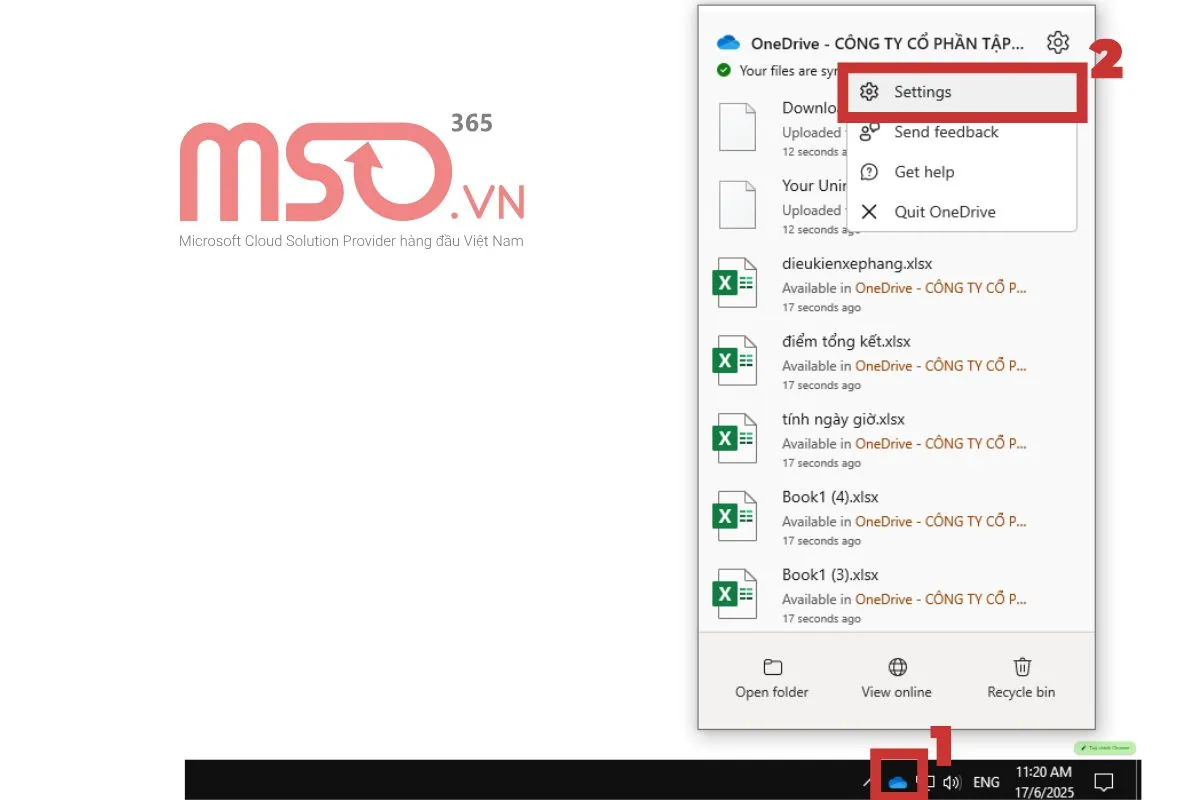Viewport: 1200px width, 800px height.
Task: Click the Excel icon beside dieukienxephang.xlsx
Action: [x=734, y=283]
